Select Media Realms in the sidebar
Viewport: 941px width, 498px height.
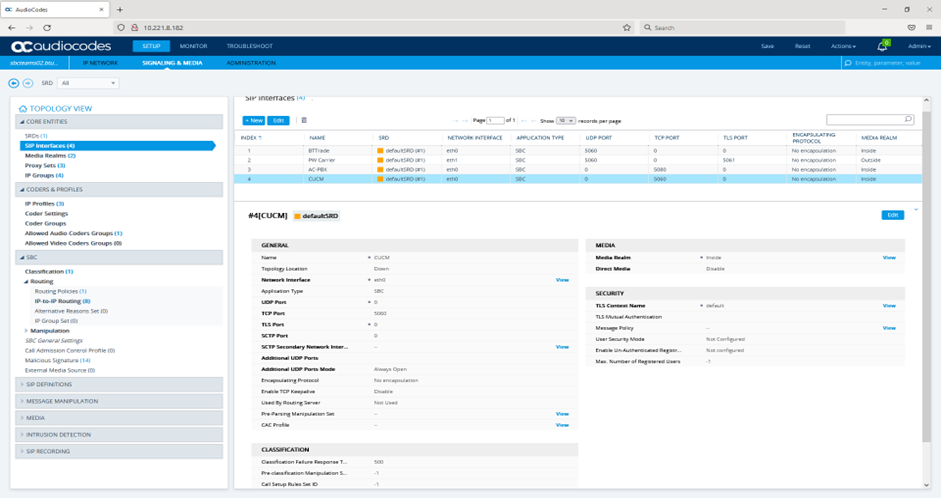(x=50, y=156)
